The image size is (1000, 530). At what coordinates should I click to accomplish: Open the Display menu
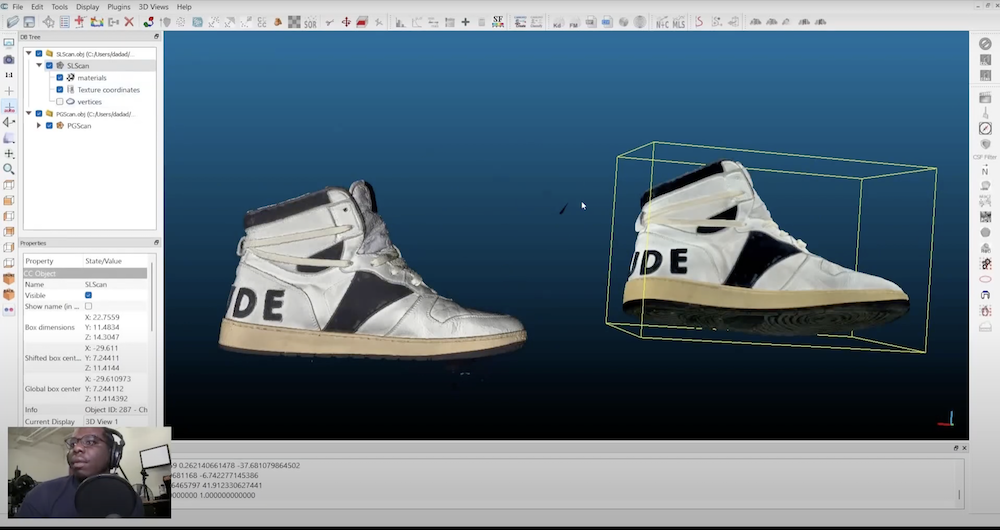[87, 7]
